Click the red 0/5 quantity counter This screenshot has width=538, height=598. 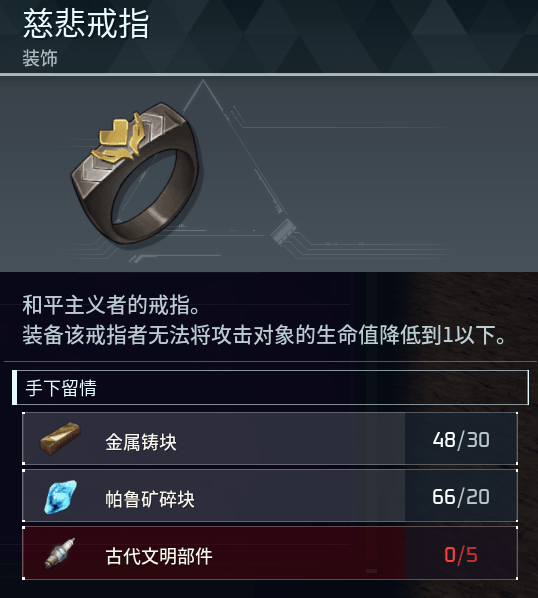click(x=461, y=555)
